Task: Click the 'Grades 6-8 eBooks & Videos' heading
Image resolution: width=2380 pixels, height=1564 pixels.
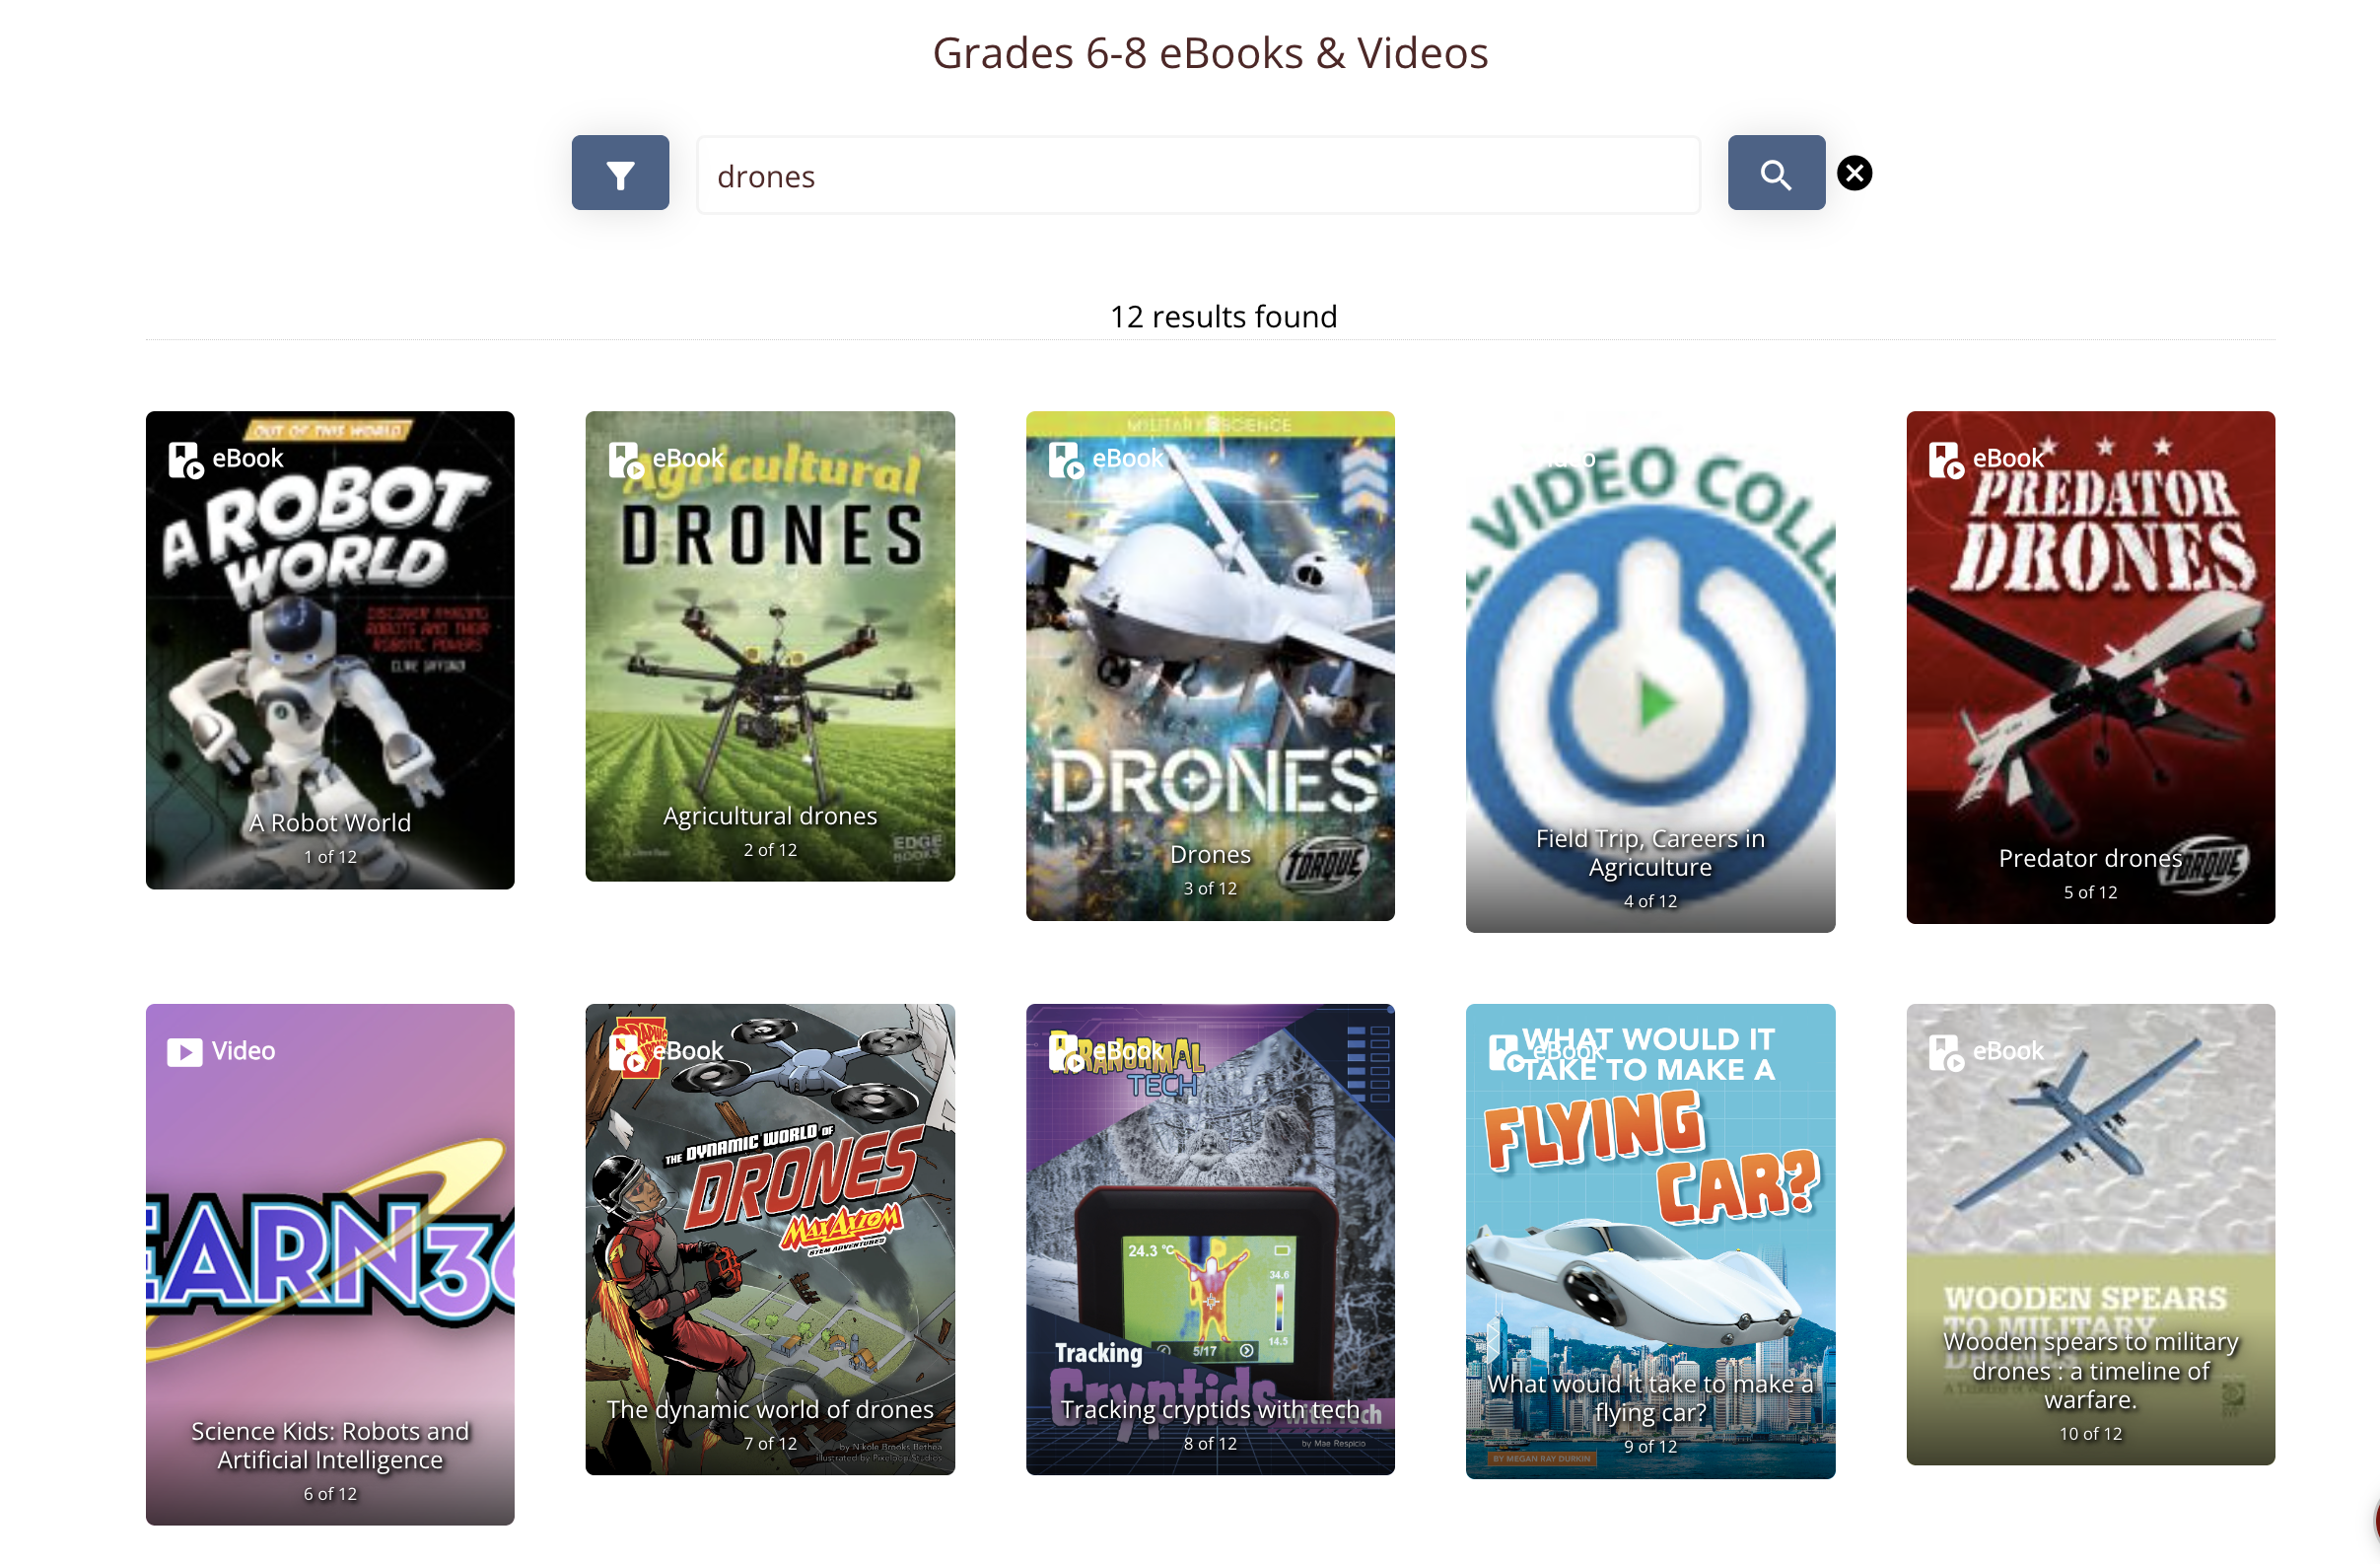Action: pos(1210,53)
